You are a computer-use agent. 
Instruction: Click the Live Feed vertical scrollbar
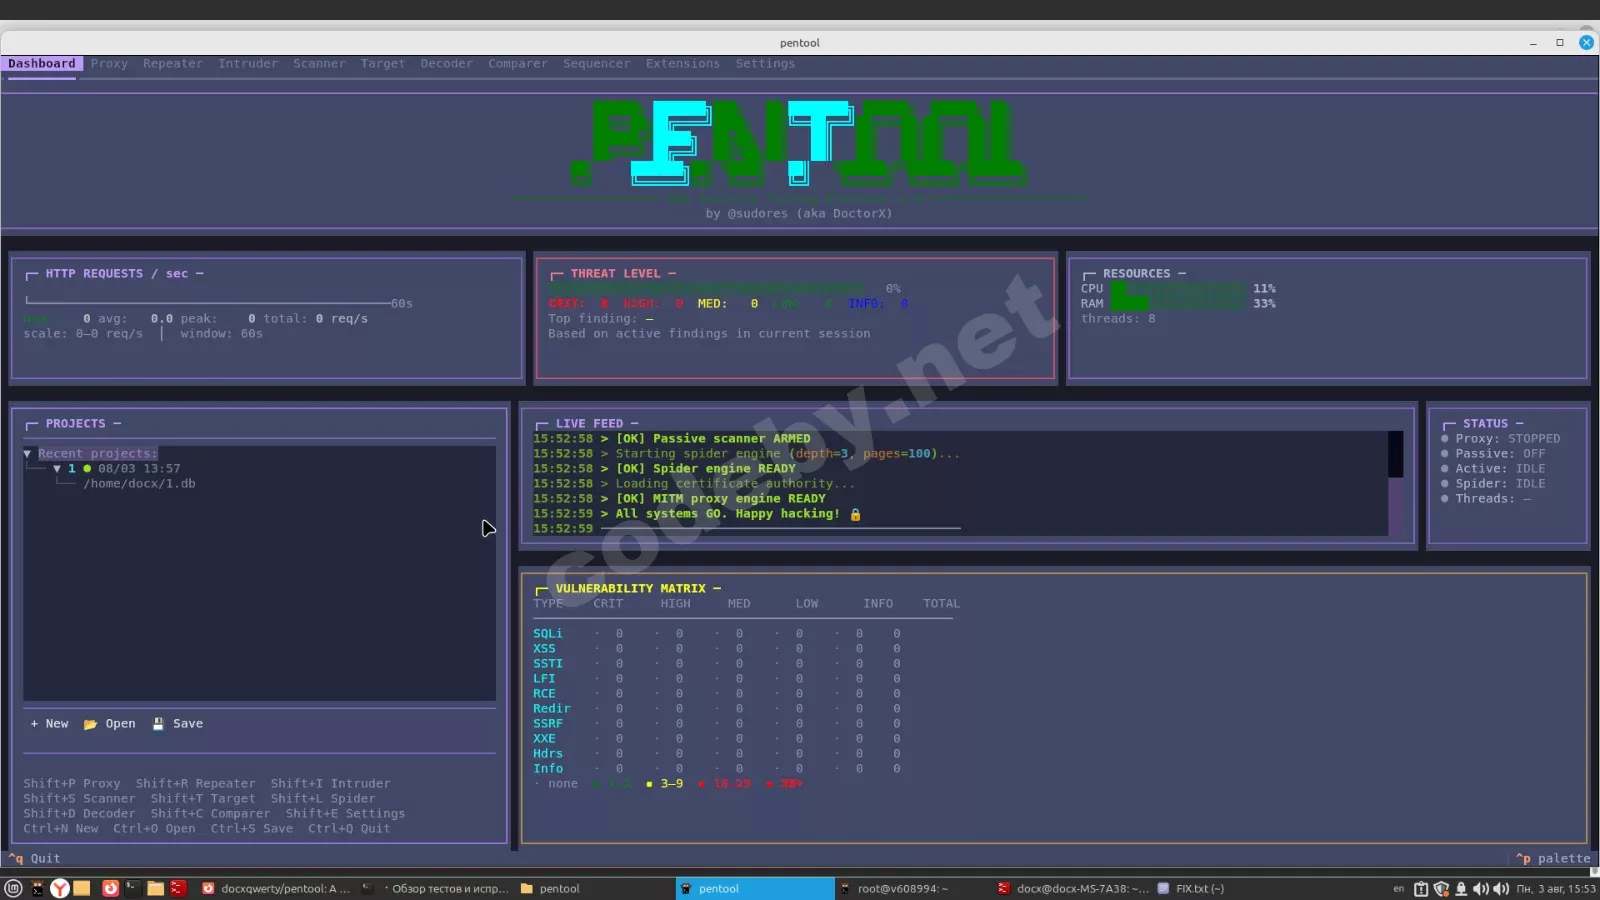pyautogui.click(x=1396, y=484)
